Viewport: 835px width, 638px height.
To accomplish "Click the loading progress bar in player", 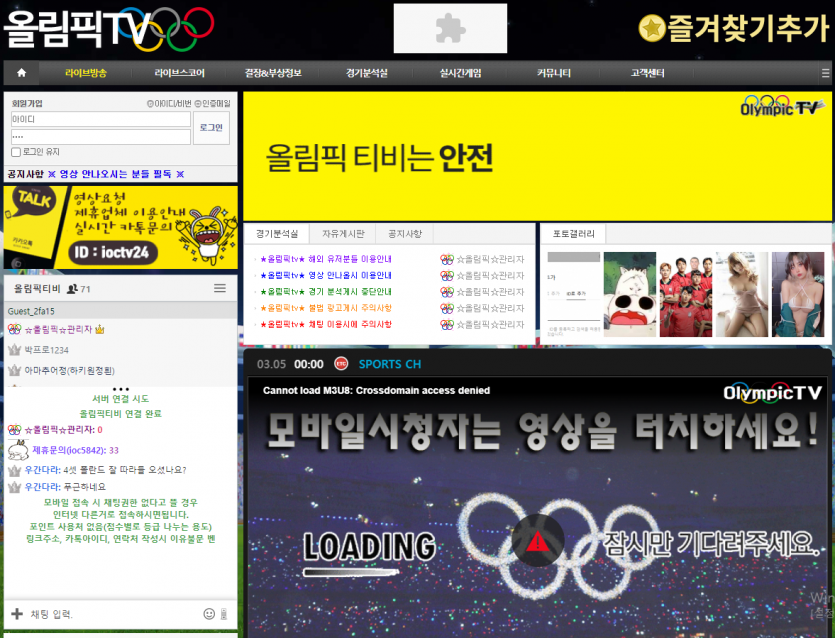I will [x=351, y=572].
